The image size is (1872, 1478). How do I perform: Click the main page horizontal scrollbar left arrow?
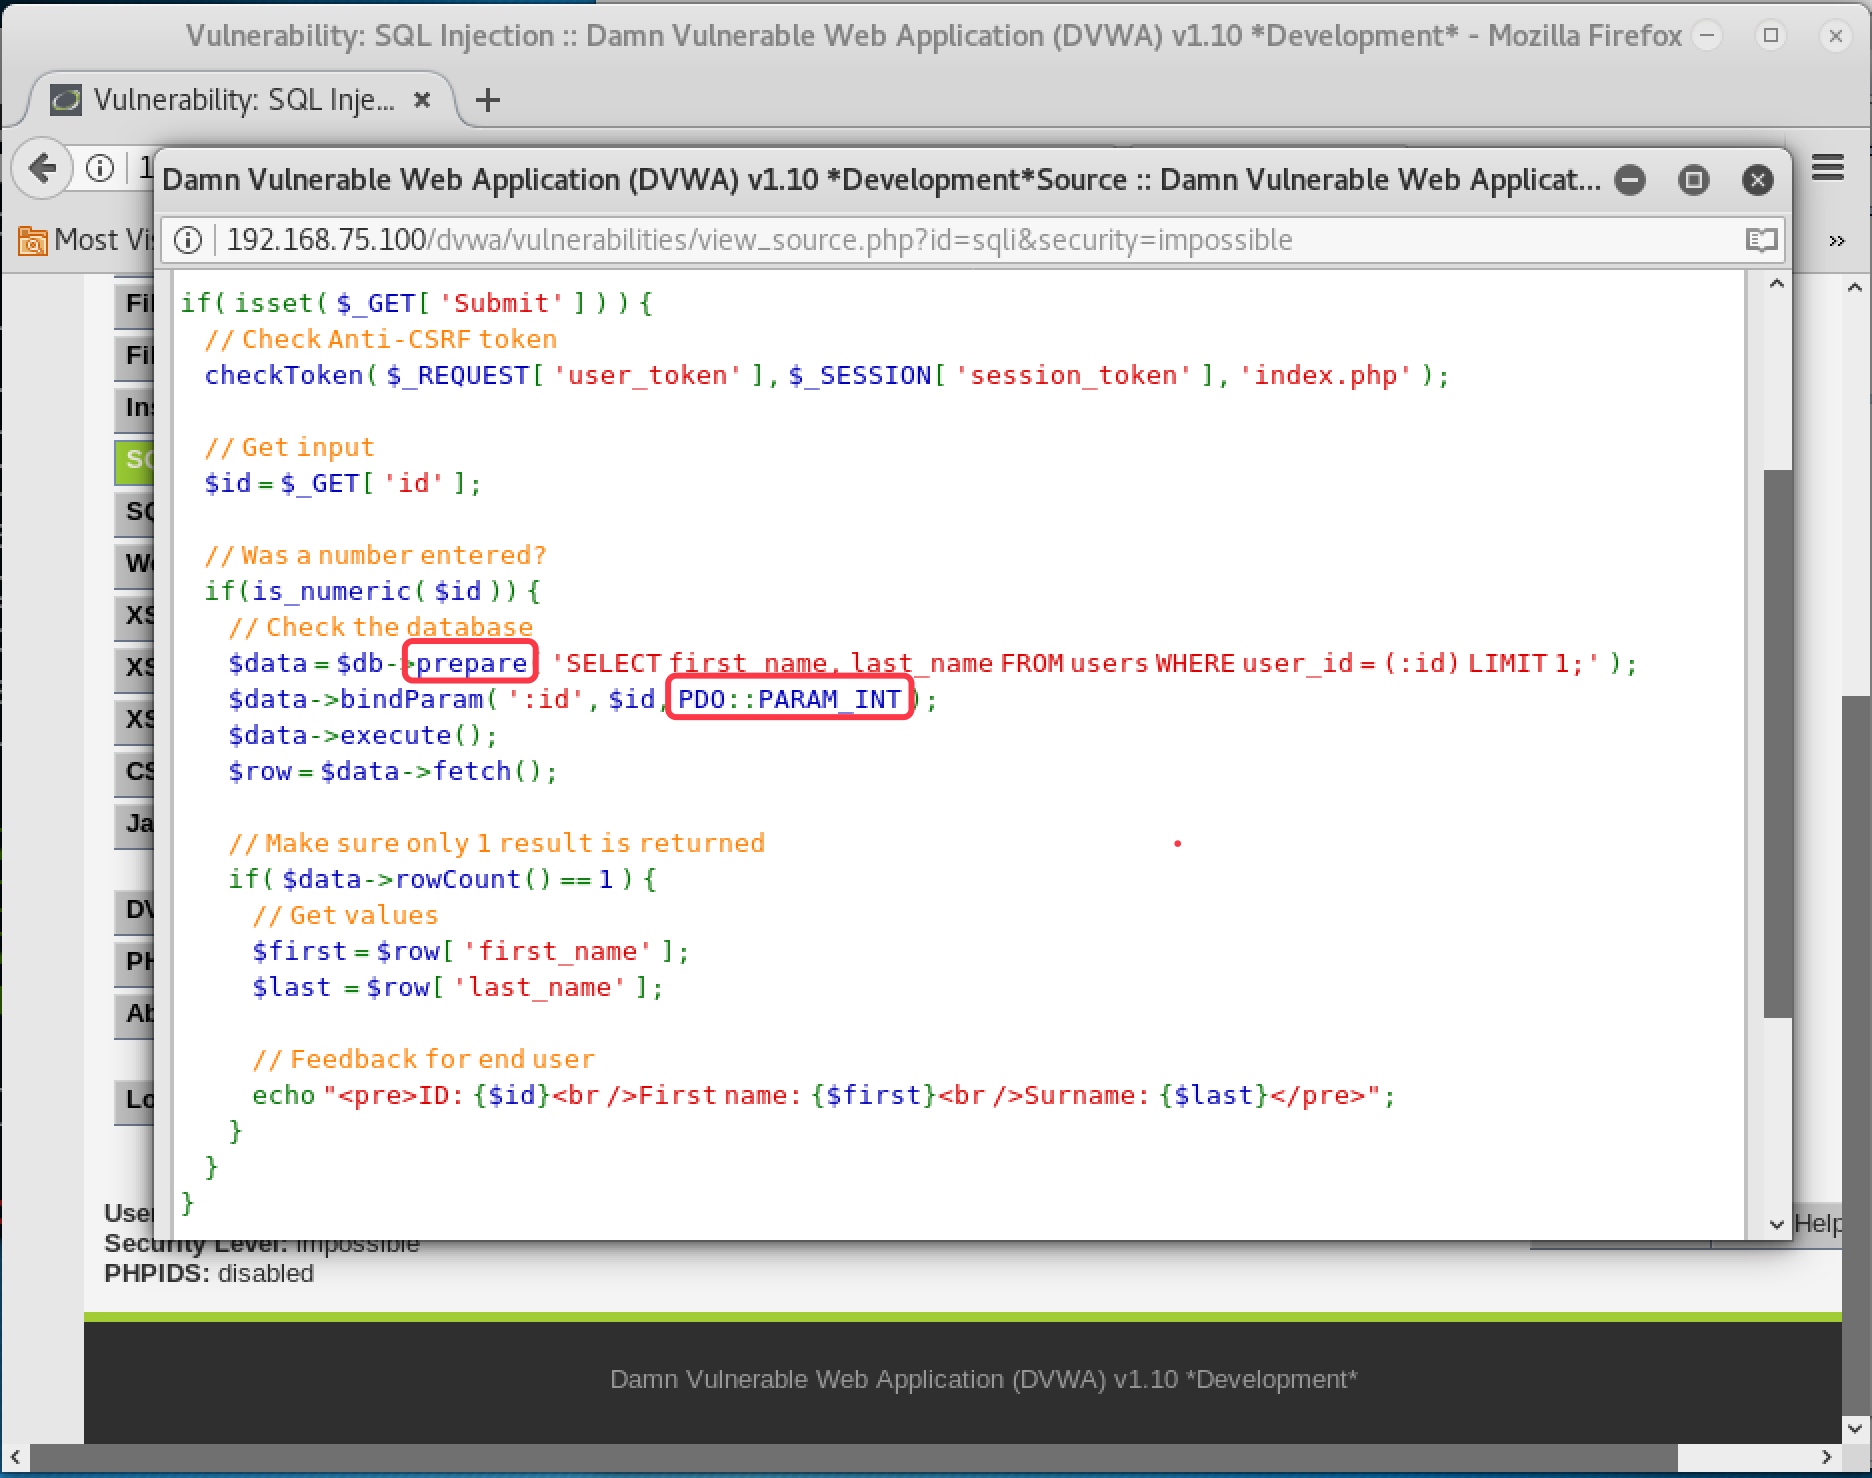(x=15, y=1457)
